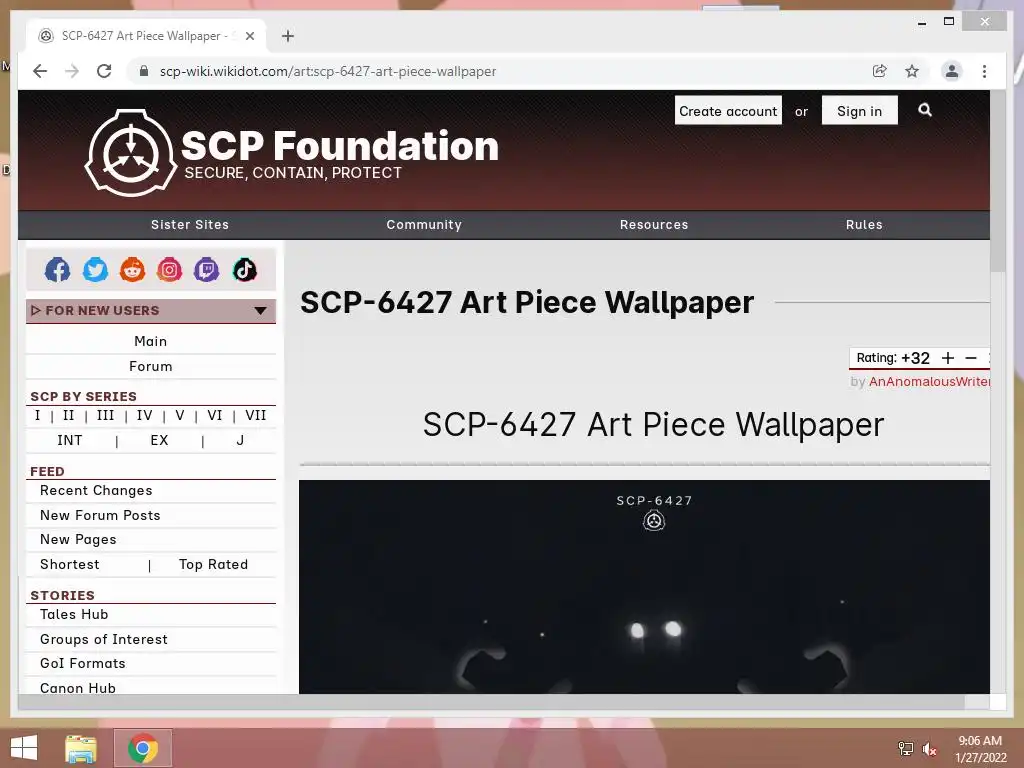Image resolution: width=1024 pixels, height=768 pixels.
Task: Open the Windows Start button
Action: pos(24,748)
